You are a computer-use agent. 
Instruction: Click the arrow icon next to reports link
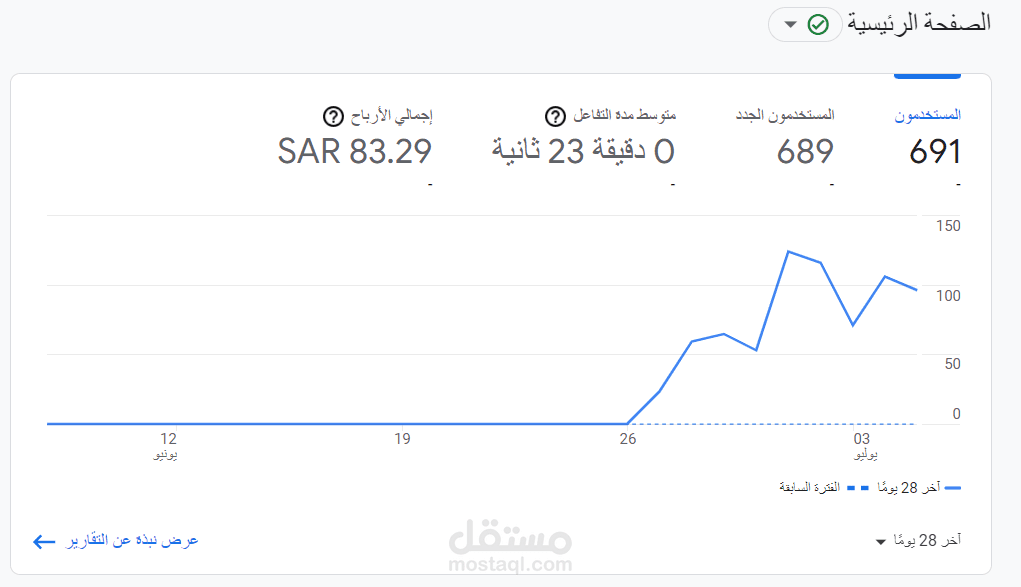pos(44,541)
